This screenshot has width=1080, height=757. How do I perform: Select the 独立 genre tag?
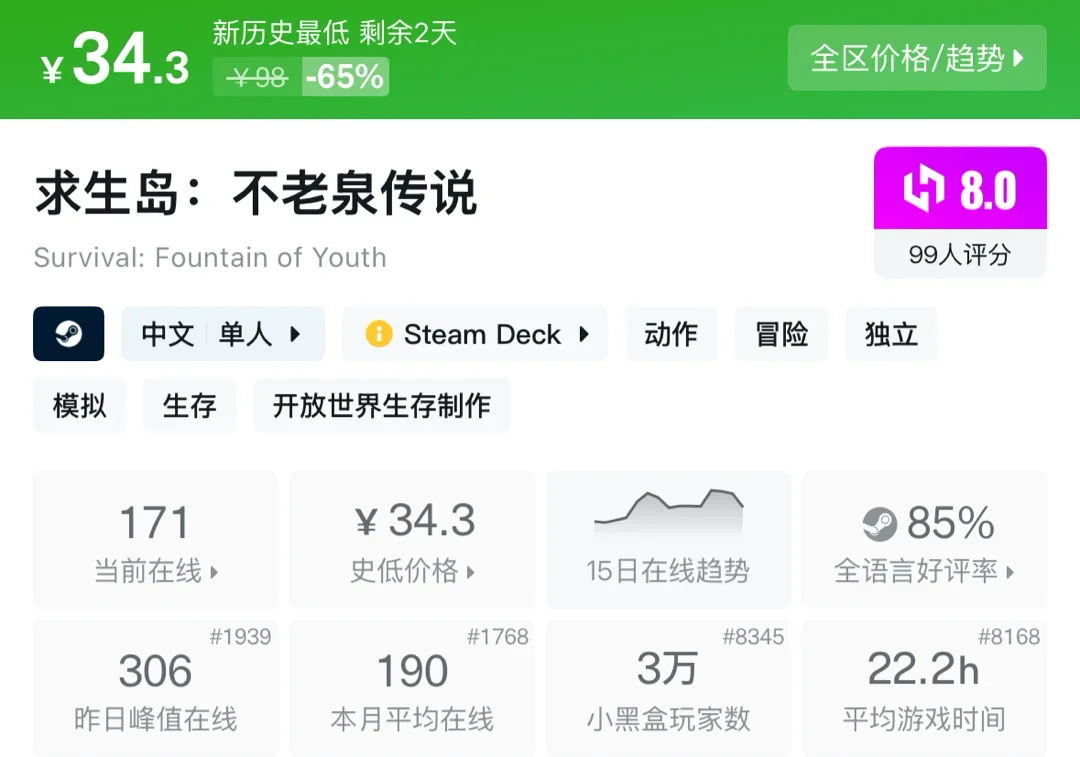pyautogui.click(x=891, y=334)
